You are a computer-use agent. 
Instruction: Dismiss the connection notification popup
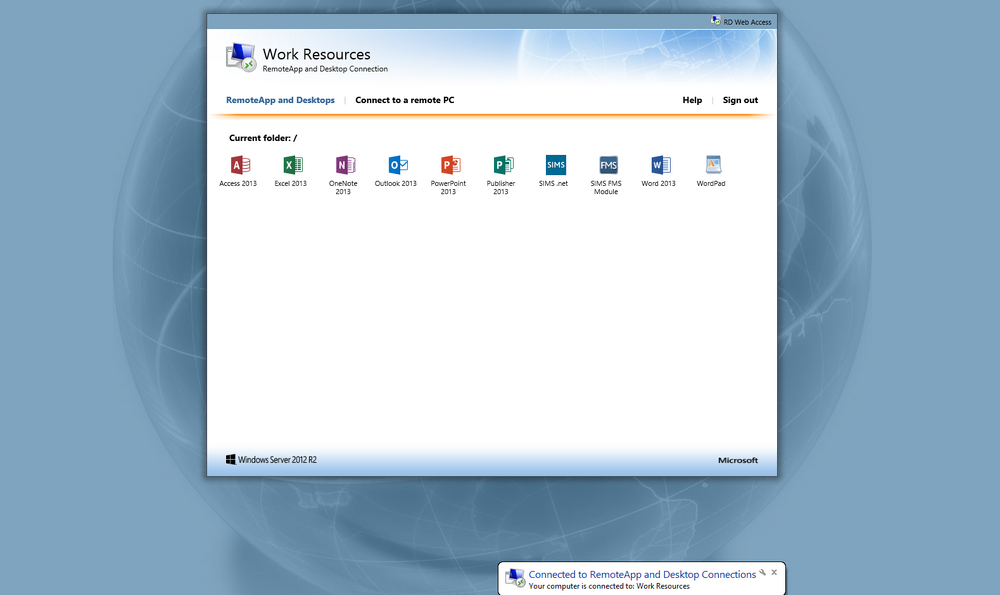pos(774,573)
